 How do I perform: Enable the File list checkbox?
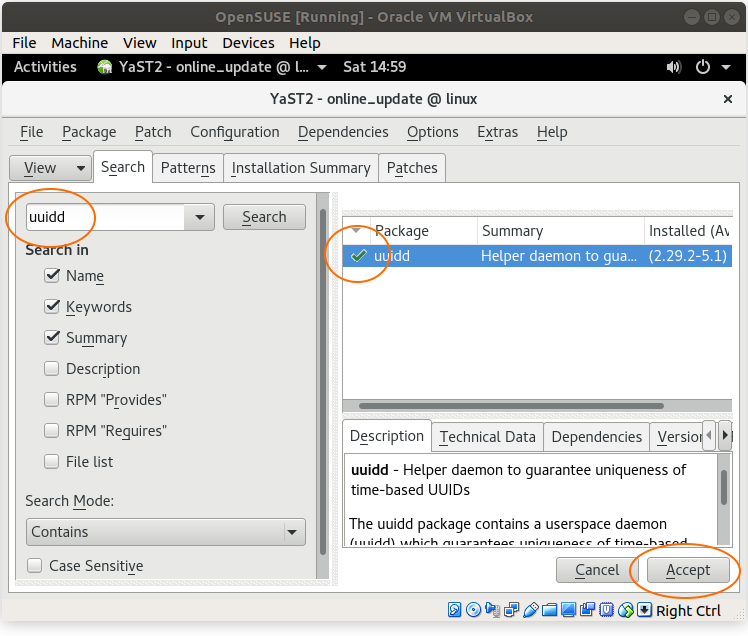[x=52, y=461]
